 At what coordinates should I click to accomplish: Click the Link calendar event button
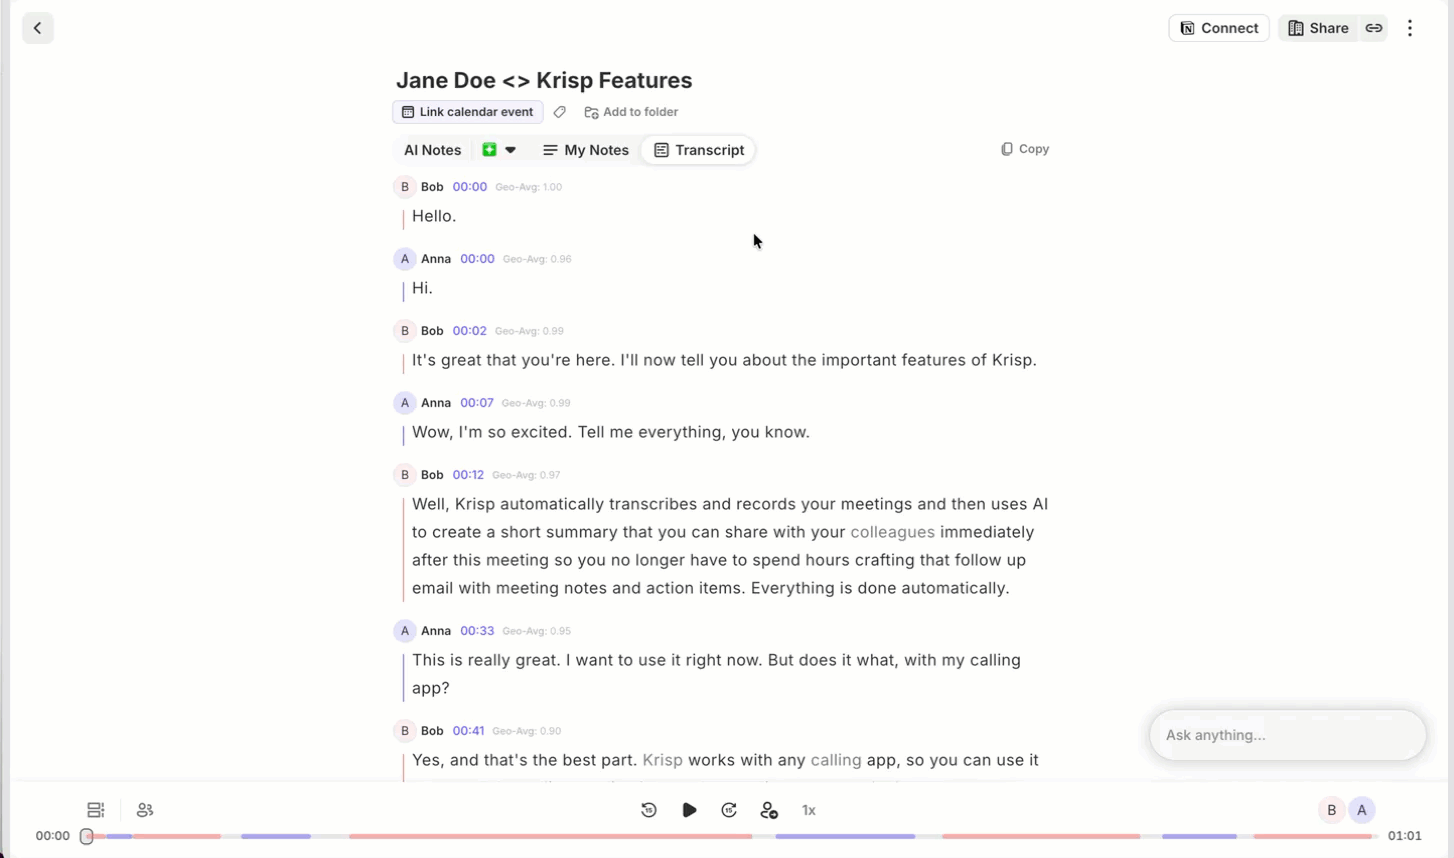[468, 112]
